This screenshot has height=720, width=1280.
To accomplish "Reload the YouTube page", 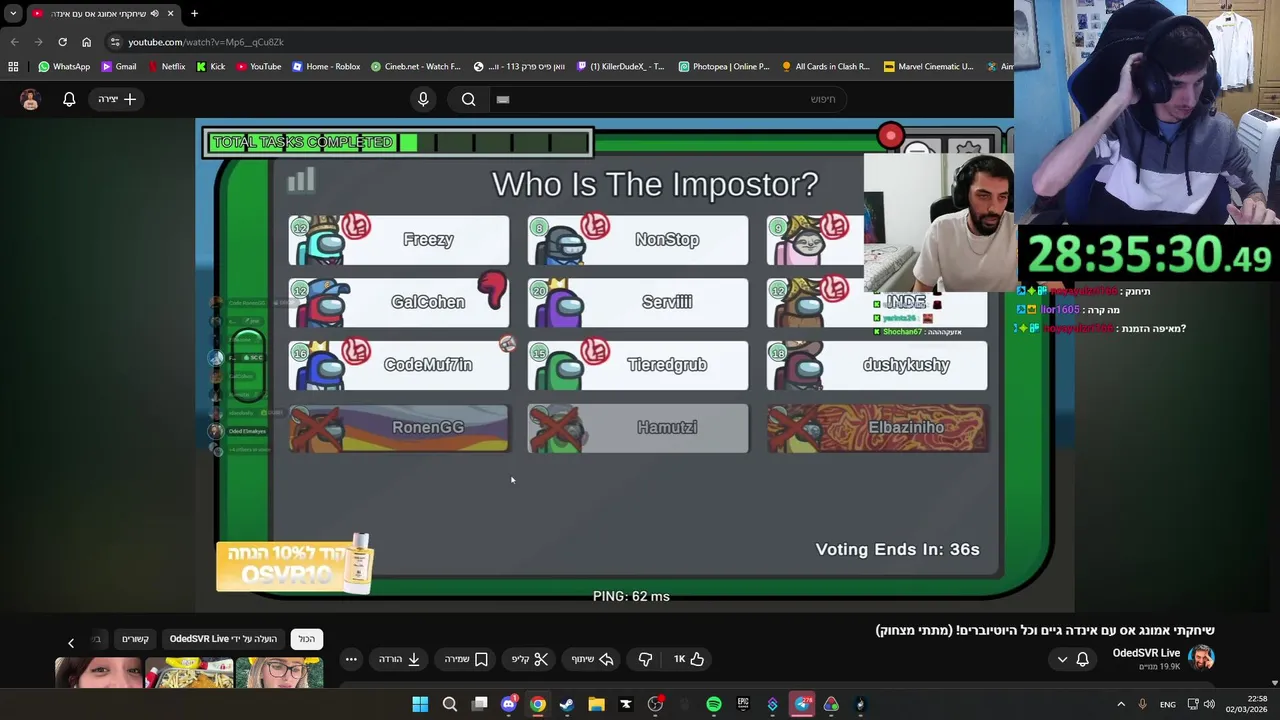I will tap(62, 42).
